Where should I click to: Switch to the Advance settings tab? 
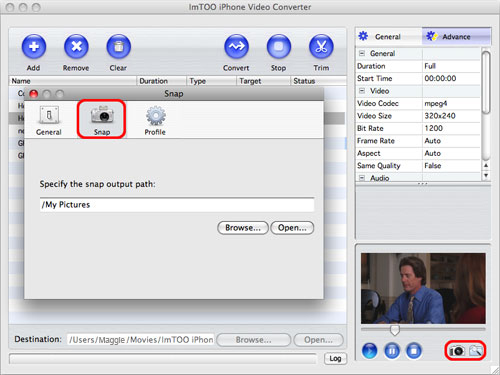click(x=456, y=36)
